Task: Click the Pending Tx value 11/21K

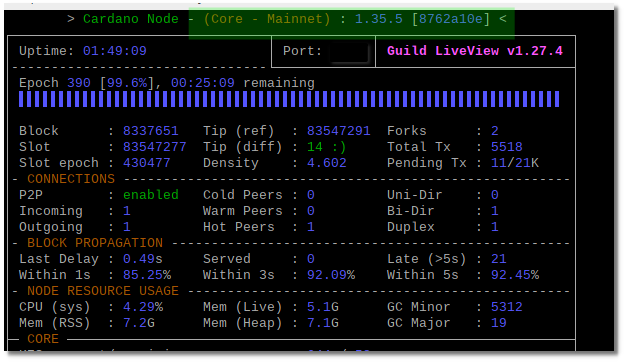Action: (x=515, y=163)
